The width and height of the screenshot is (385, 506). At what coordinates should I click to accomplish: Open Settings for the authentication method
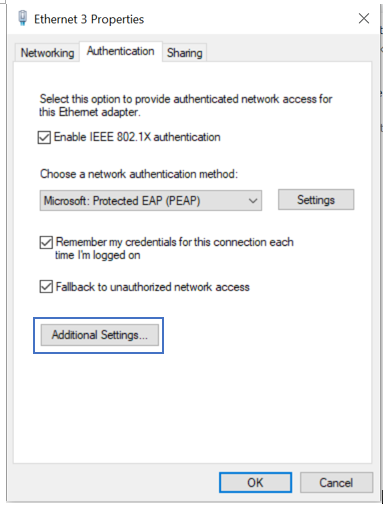click(x=316, y=200)
